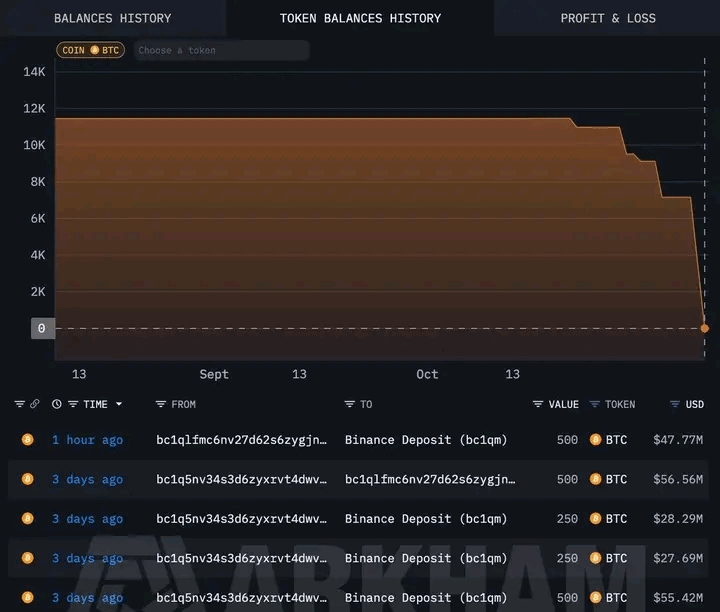
Task: Focus the Choose a token input
Action: [x=222, y=50]
